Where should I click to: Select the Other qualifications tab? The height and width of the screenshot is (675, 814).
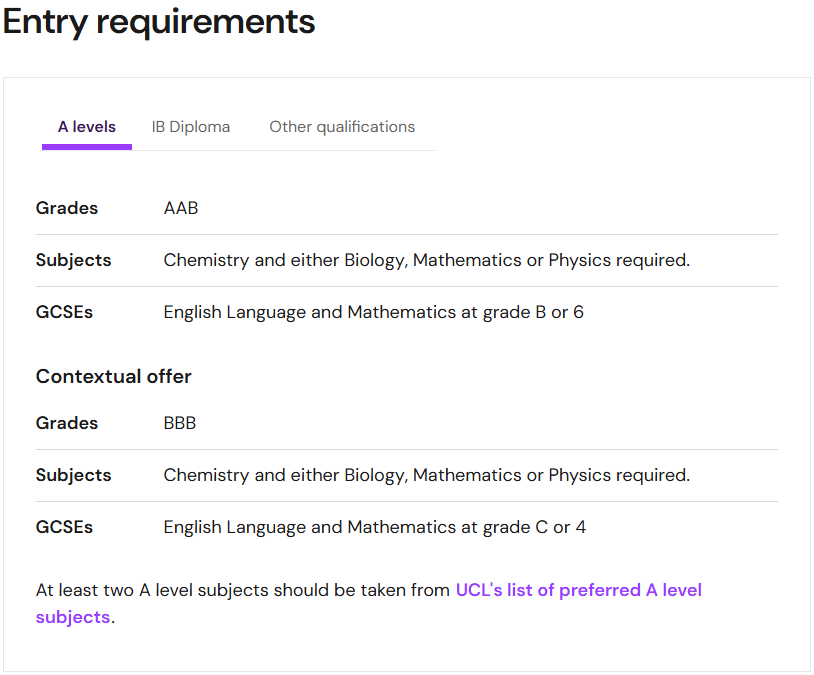[x=342, y=127]
